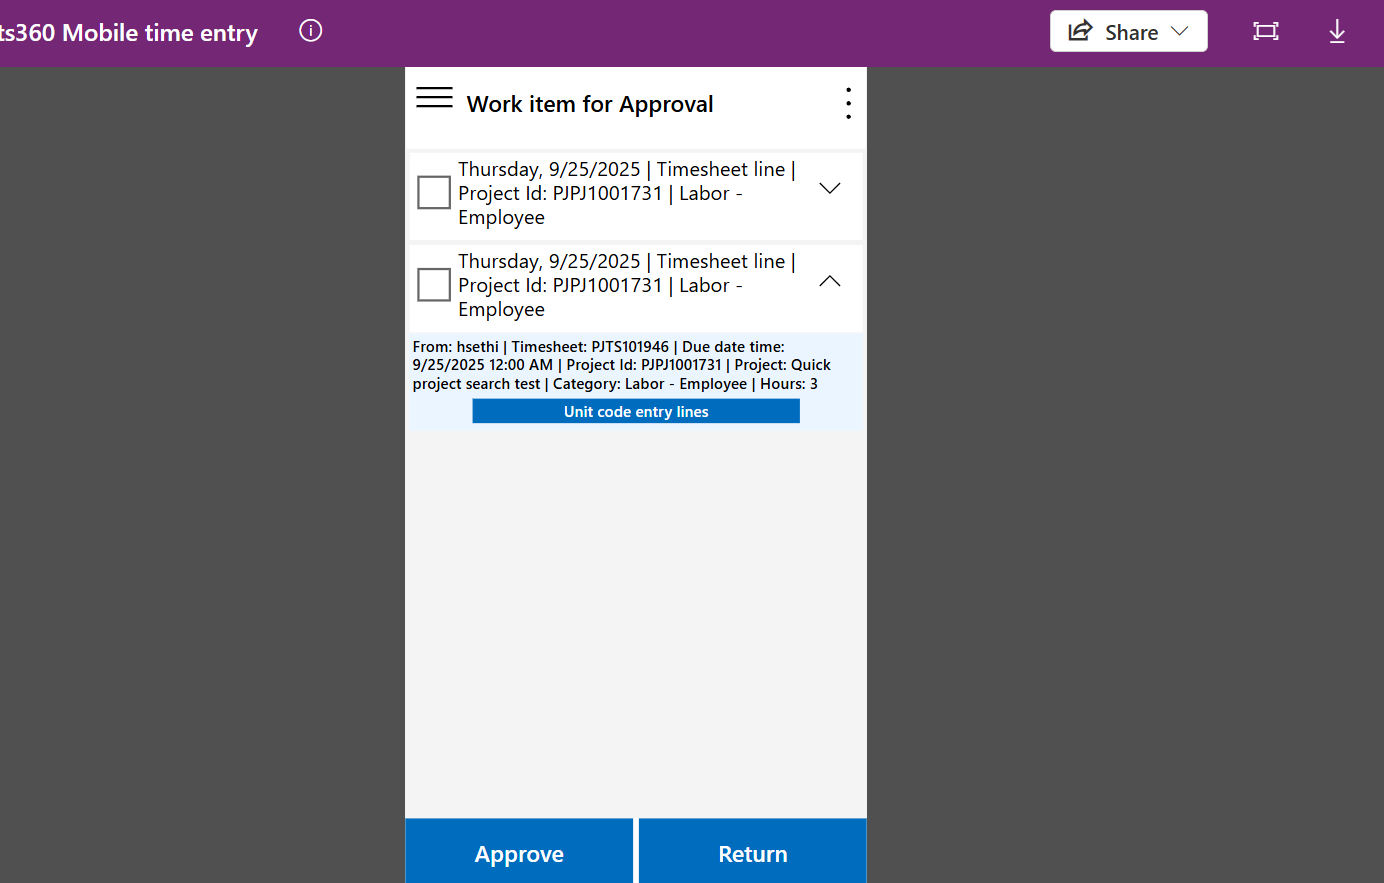Screen dimensions: 1384x883
Task: Click the fit-to-screen icon in header
Action: pos(1266,31)
